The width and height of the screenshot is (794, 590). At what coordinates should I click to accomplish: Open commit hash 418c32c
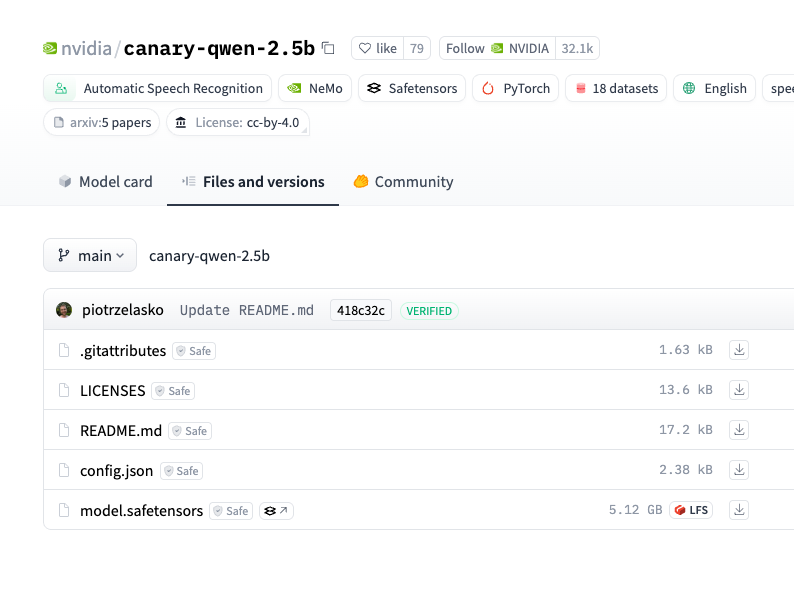360,311
